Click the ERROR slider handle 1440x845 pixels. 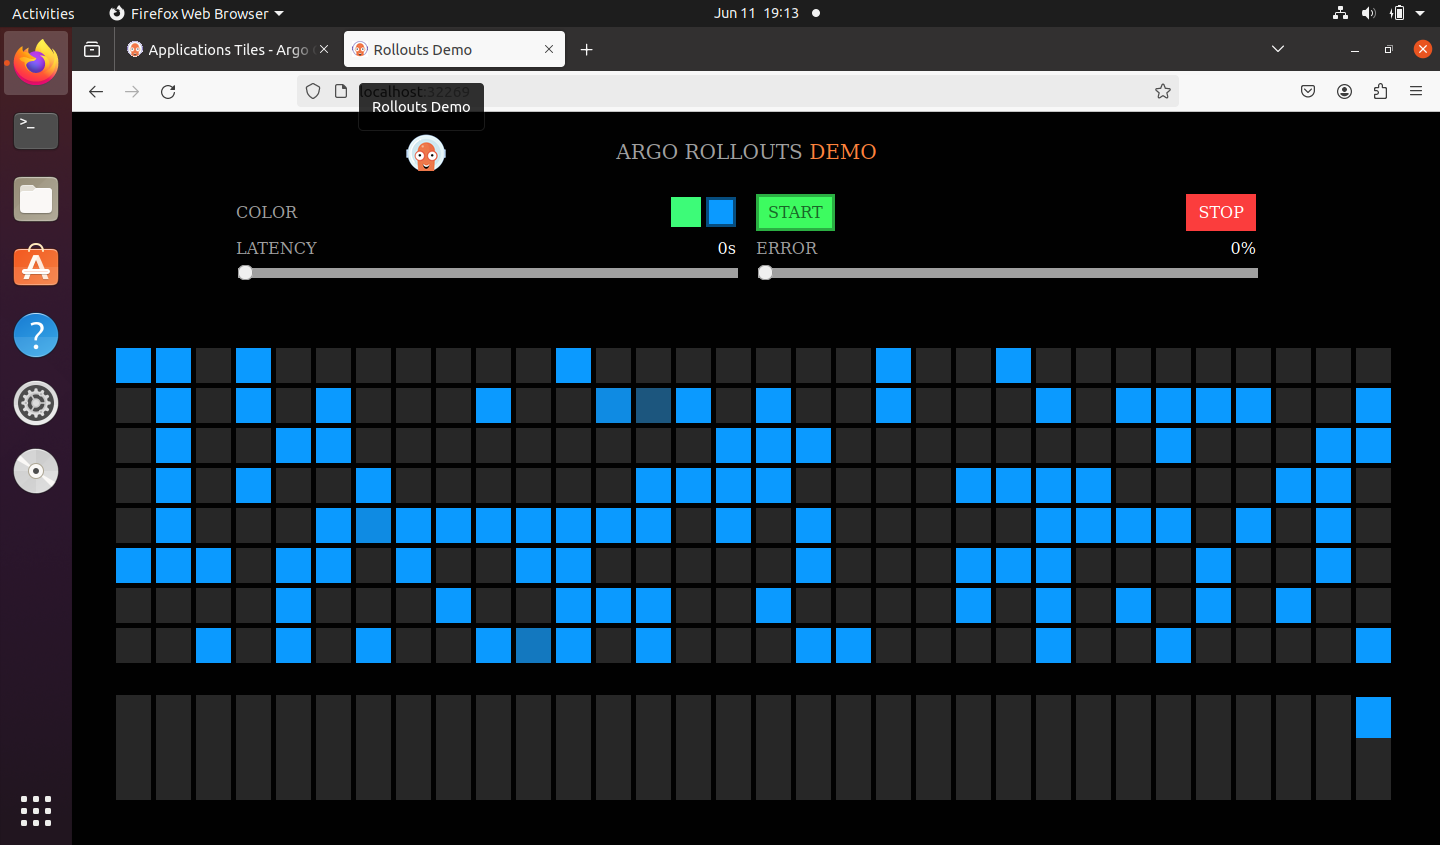765,273
